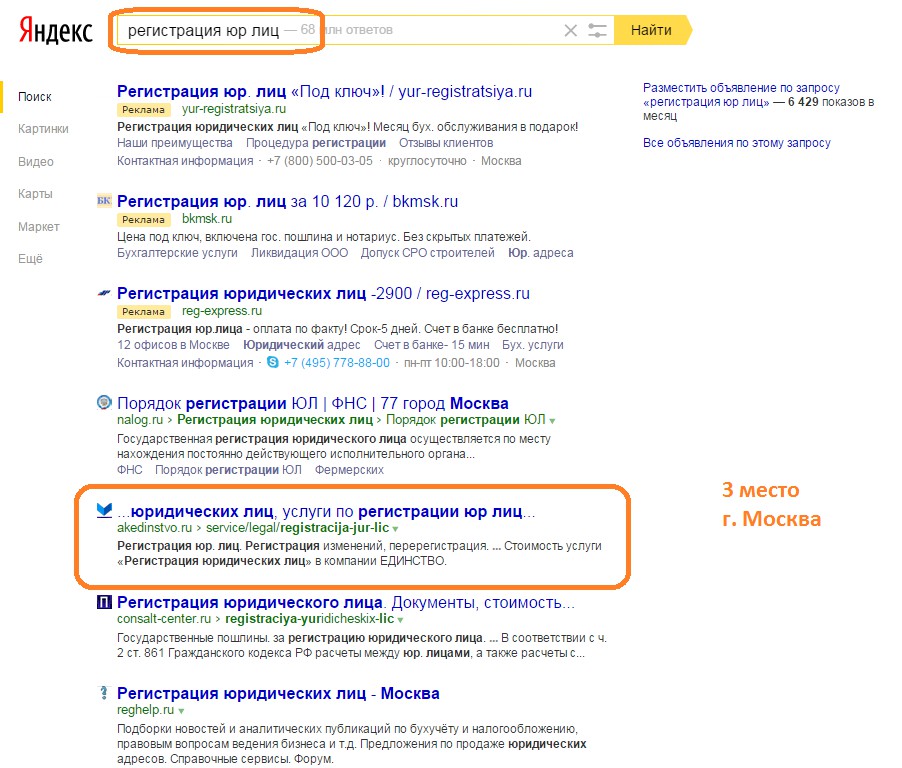
Task: Switch to the Картинки tab
Action: coord(43,129)
